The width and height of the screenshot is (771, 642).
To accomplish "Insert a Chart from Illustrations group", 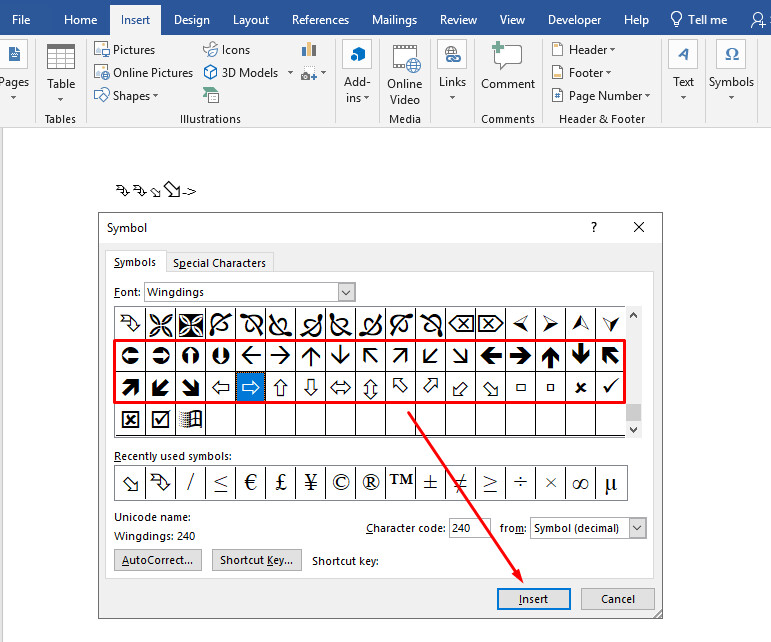I will (309, 50).
